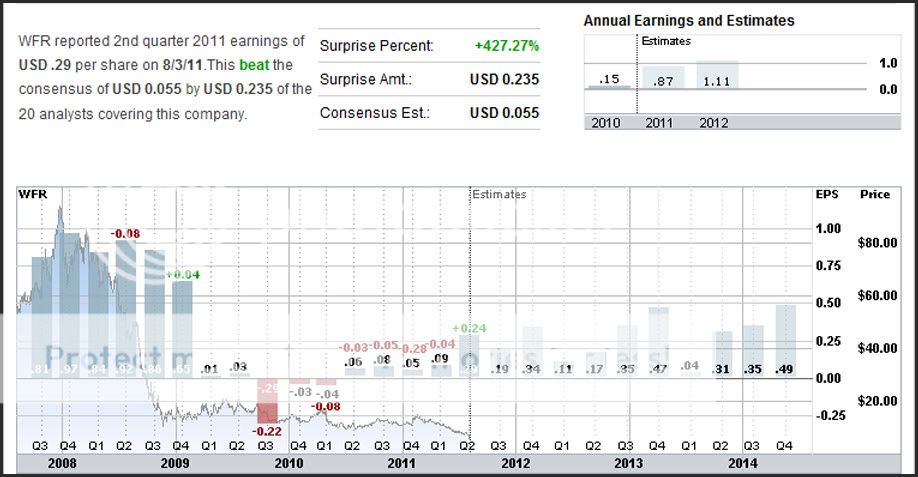Click the Consensus Est. USD 0.055 value
Screen dimensions: 918x477
504,113
